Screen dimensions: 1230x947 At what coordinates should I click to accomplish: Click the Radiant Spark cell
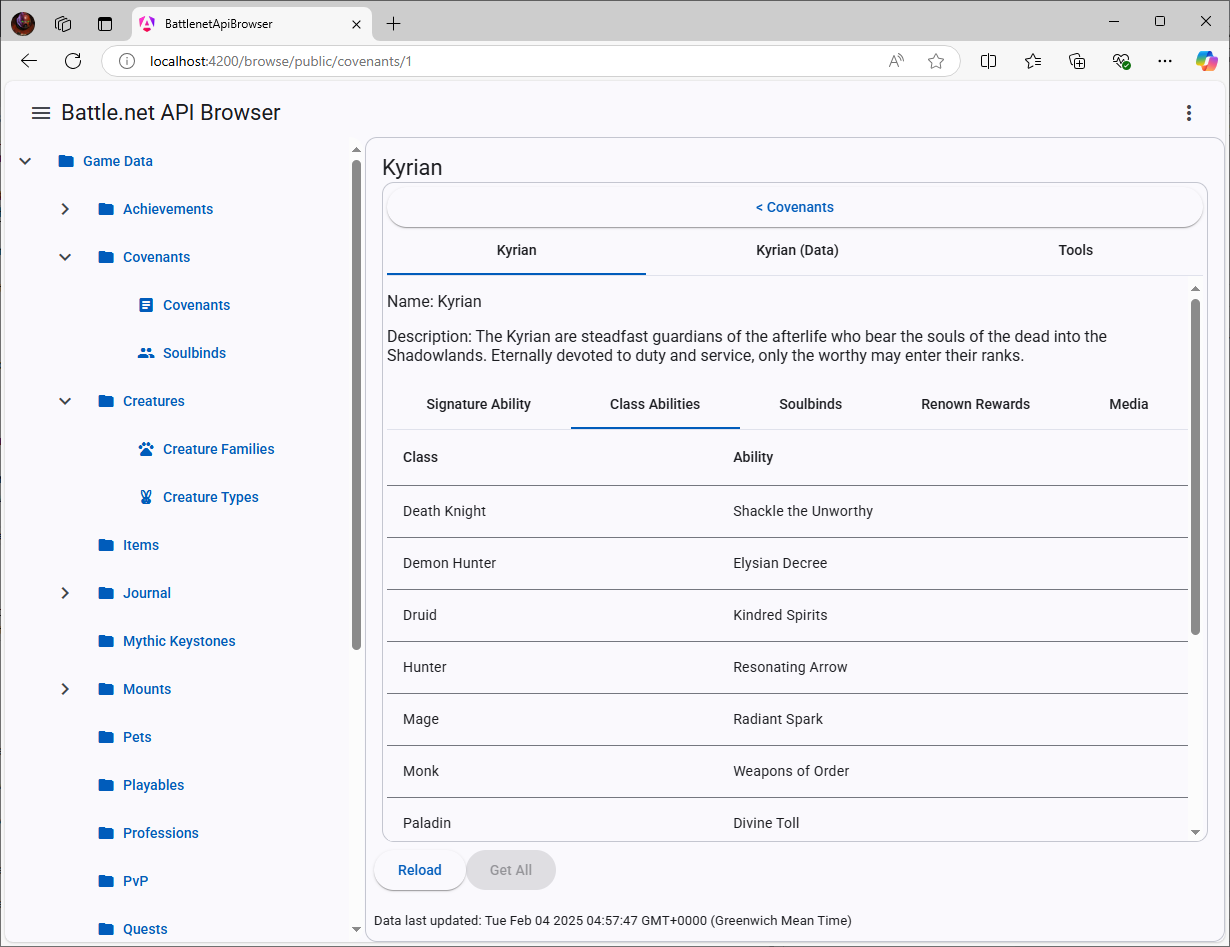point(778,719)
